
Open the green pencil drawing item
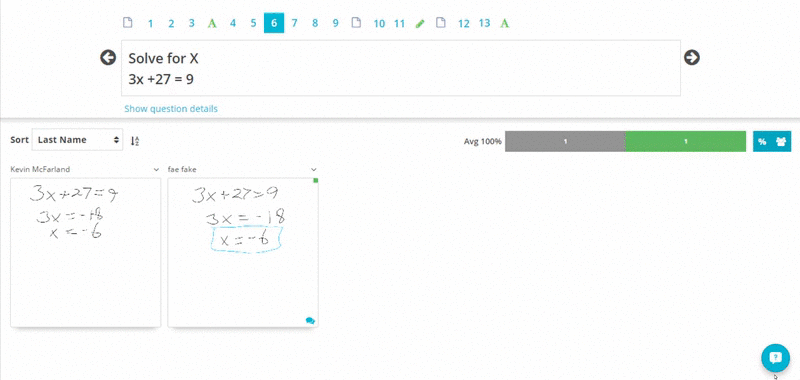[420, 23]
